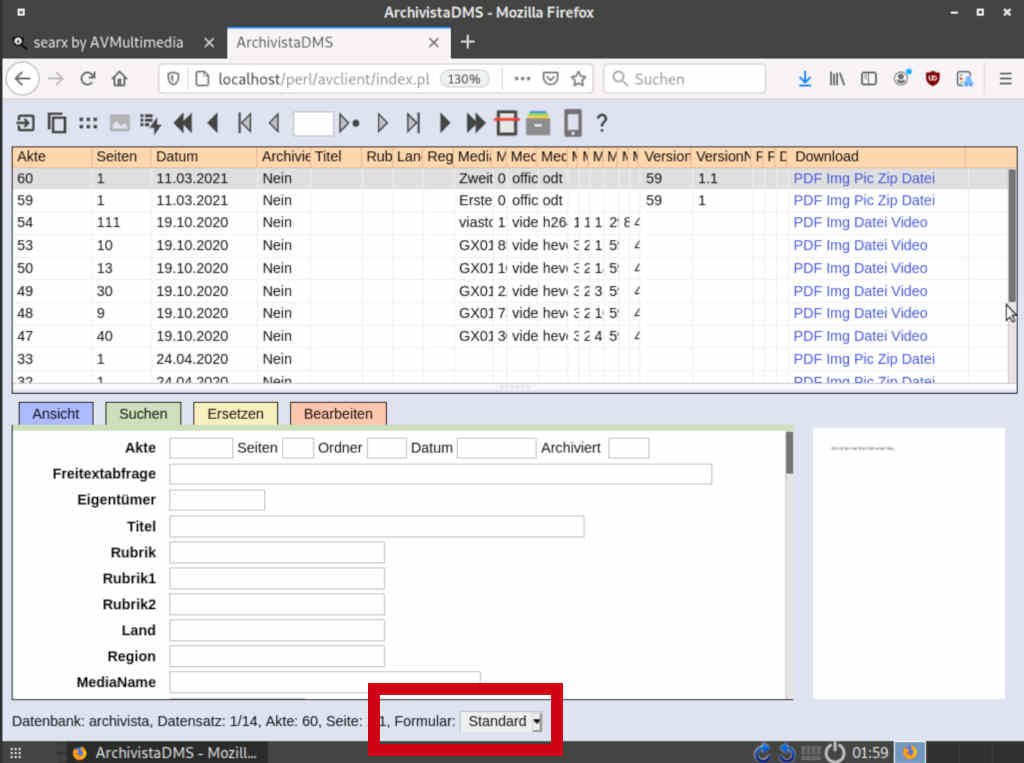Click the page number field in the toolbar
The image size is (1024, 763).
tap(313, 123)
